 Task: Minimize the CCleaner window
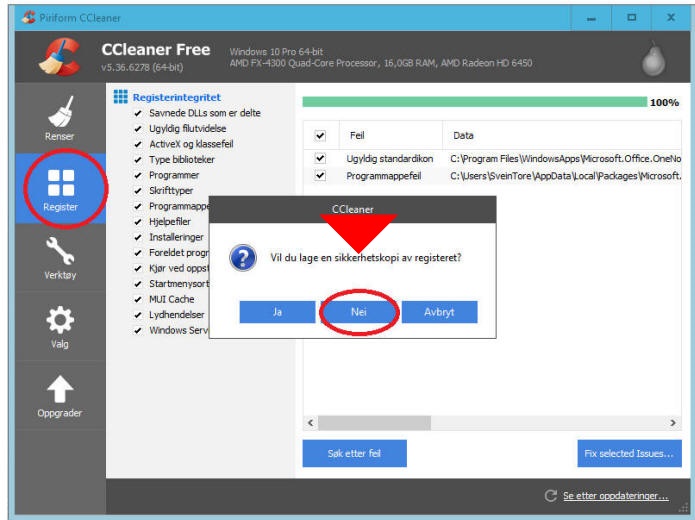591,18
